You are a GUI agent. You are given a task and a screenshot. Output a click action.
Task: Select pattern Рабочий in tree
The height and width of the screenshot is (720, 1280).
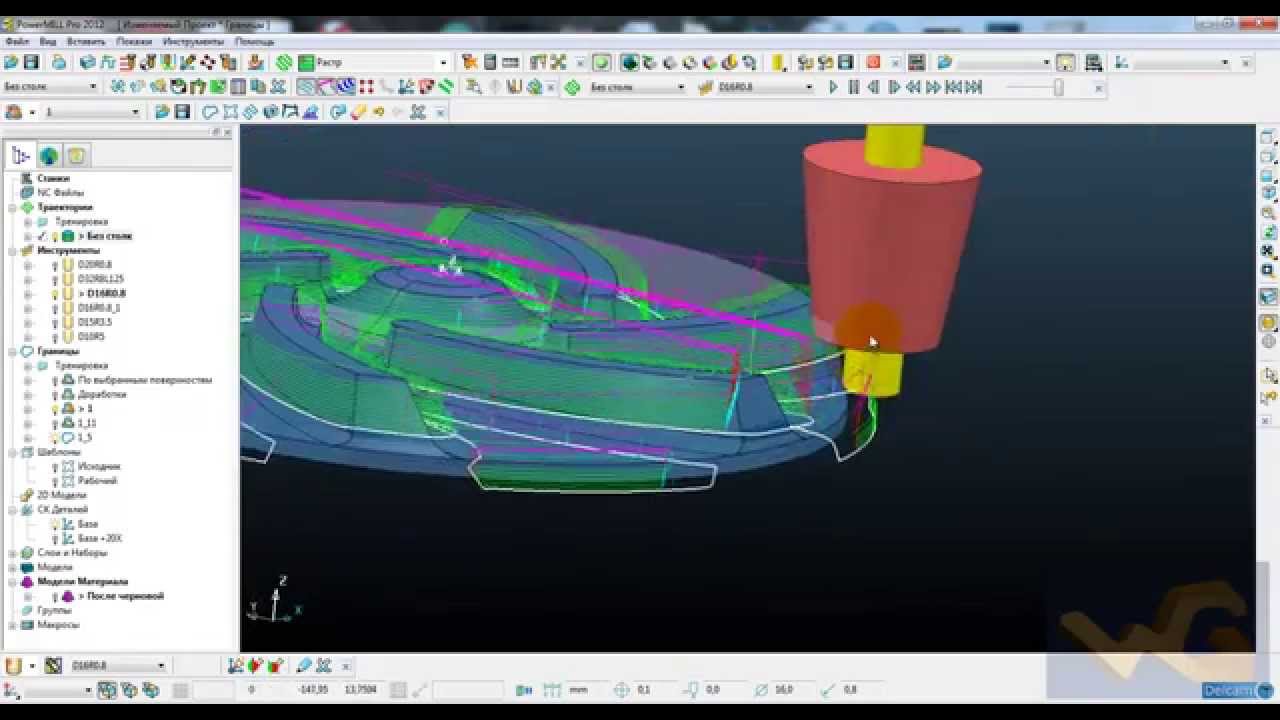(97, 481)
